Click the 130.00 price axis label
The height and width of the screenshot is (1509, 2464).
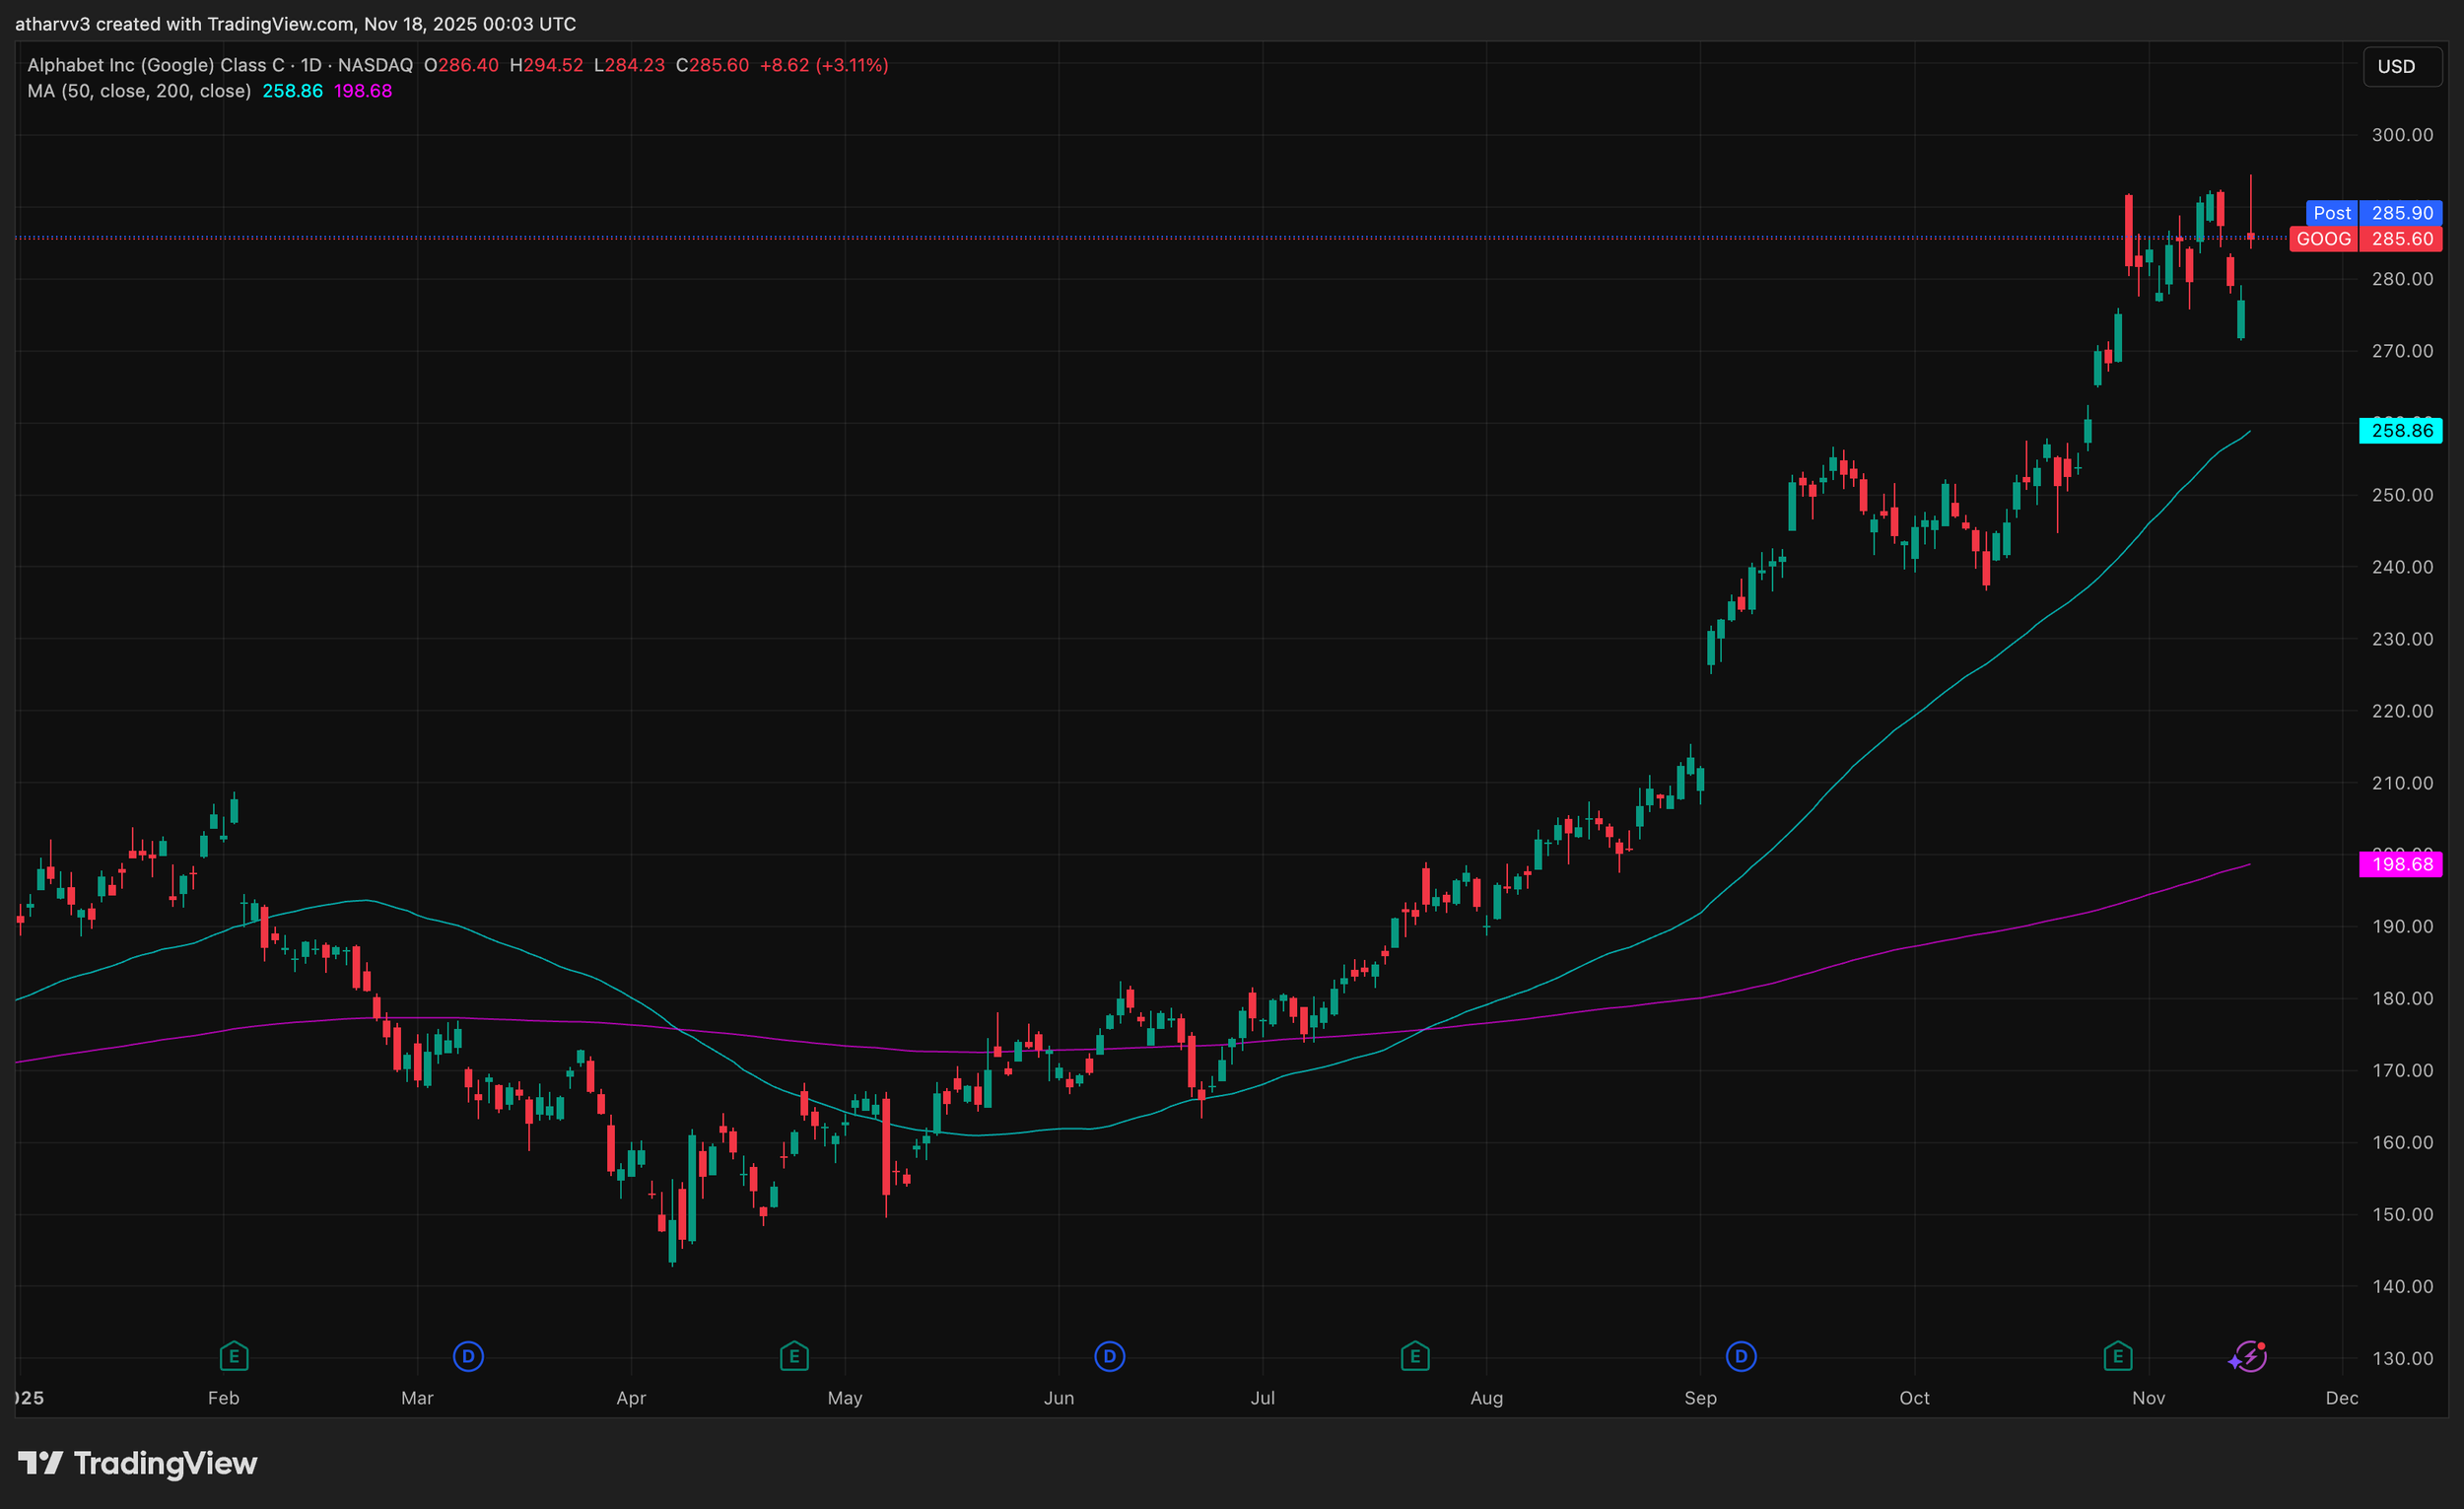[x=2403, y=1358]
